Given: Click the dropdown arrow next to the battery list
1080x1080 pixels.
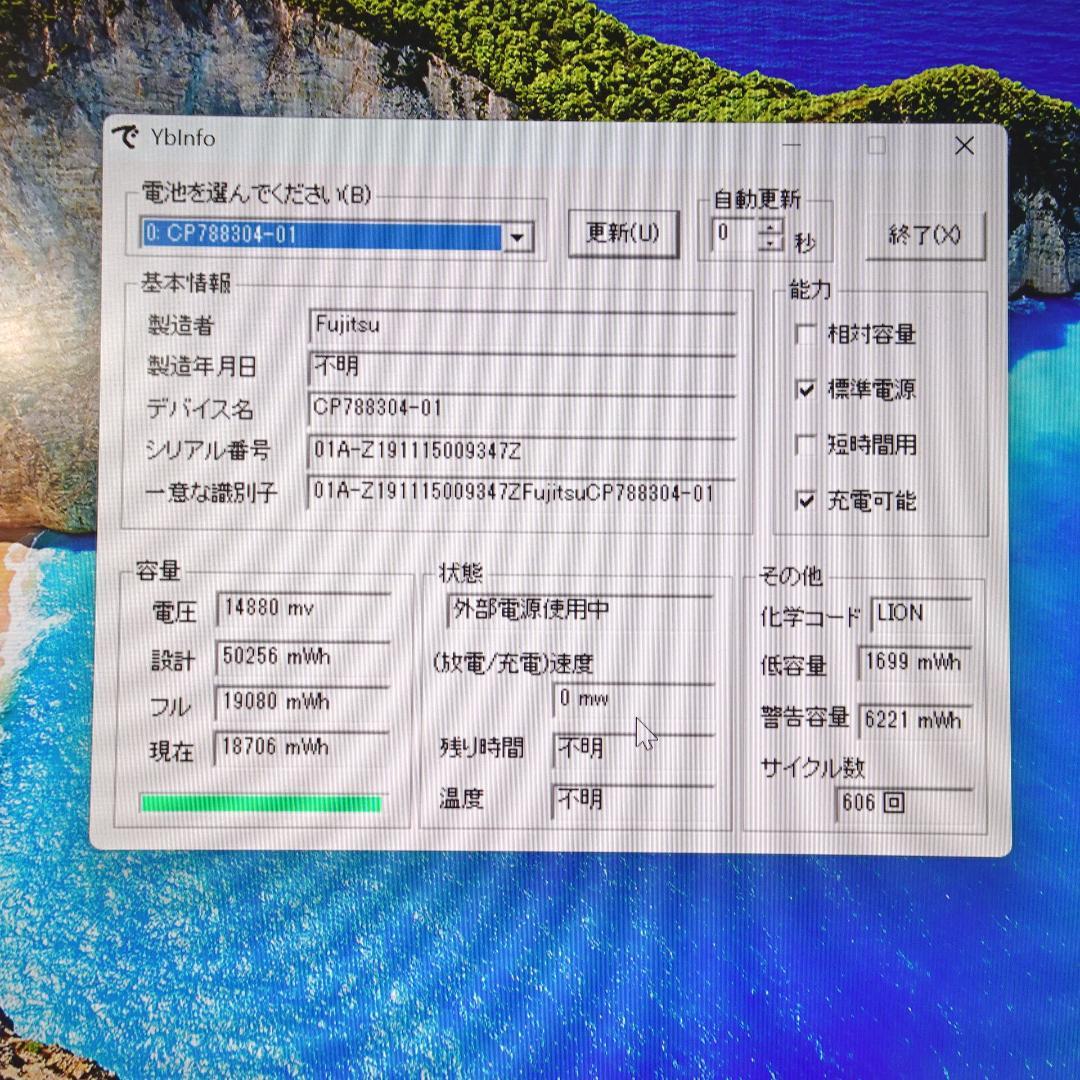Looking at the screenshot, I should pyautogui.click(x=518, y=237).
